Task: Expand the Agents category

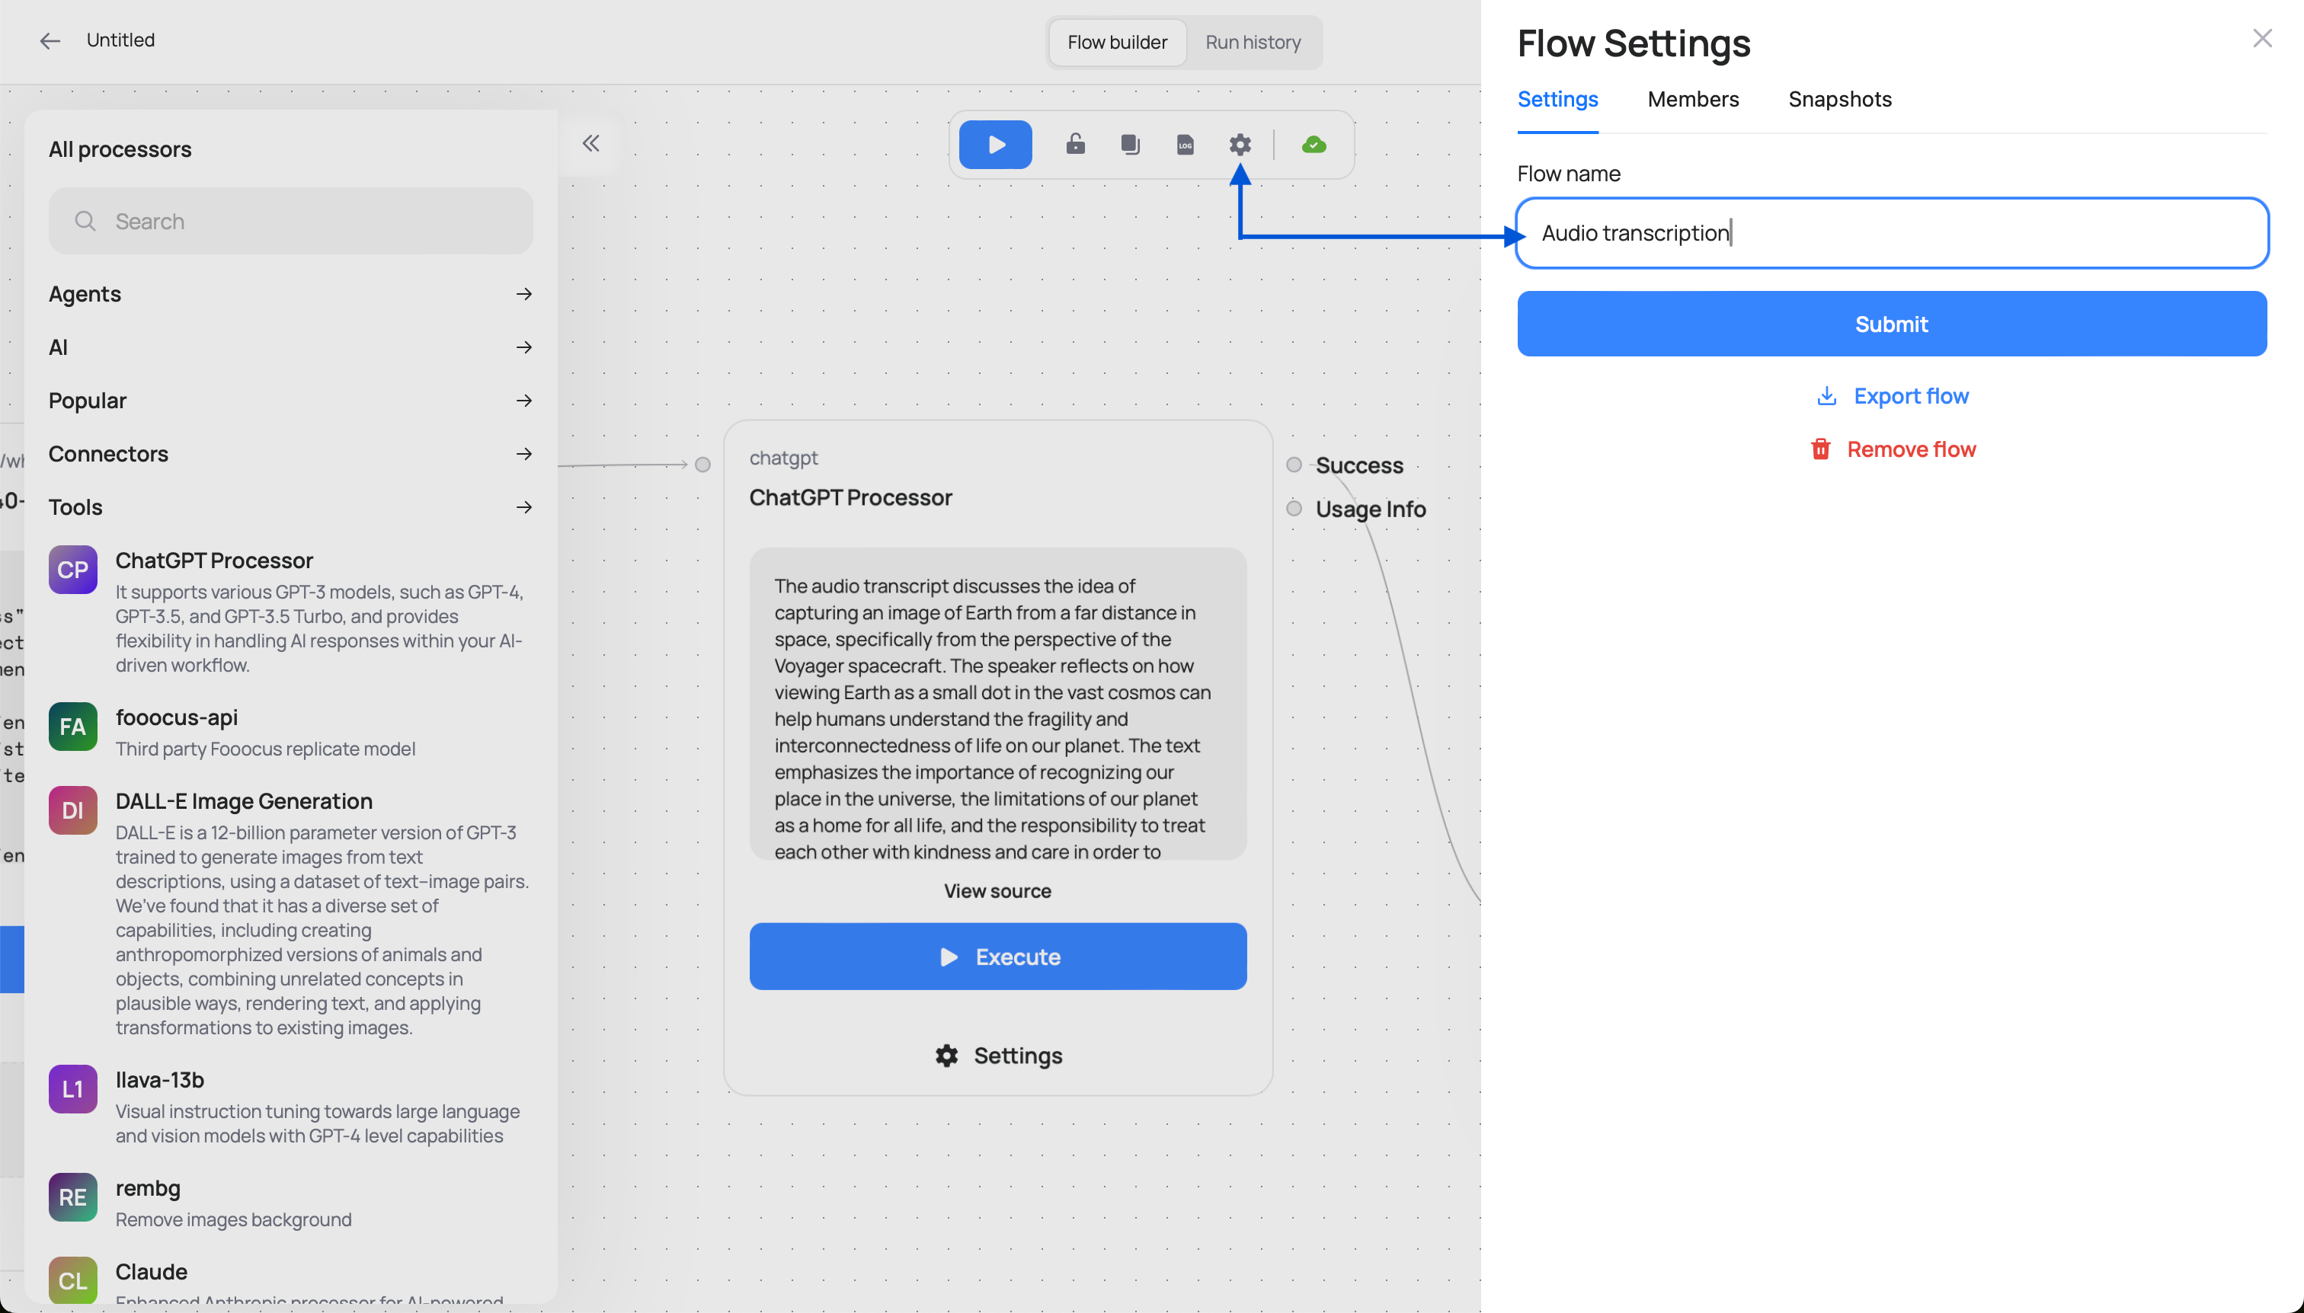Action: (290, 294)
